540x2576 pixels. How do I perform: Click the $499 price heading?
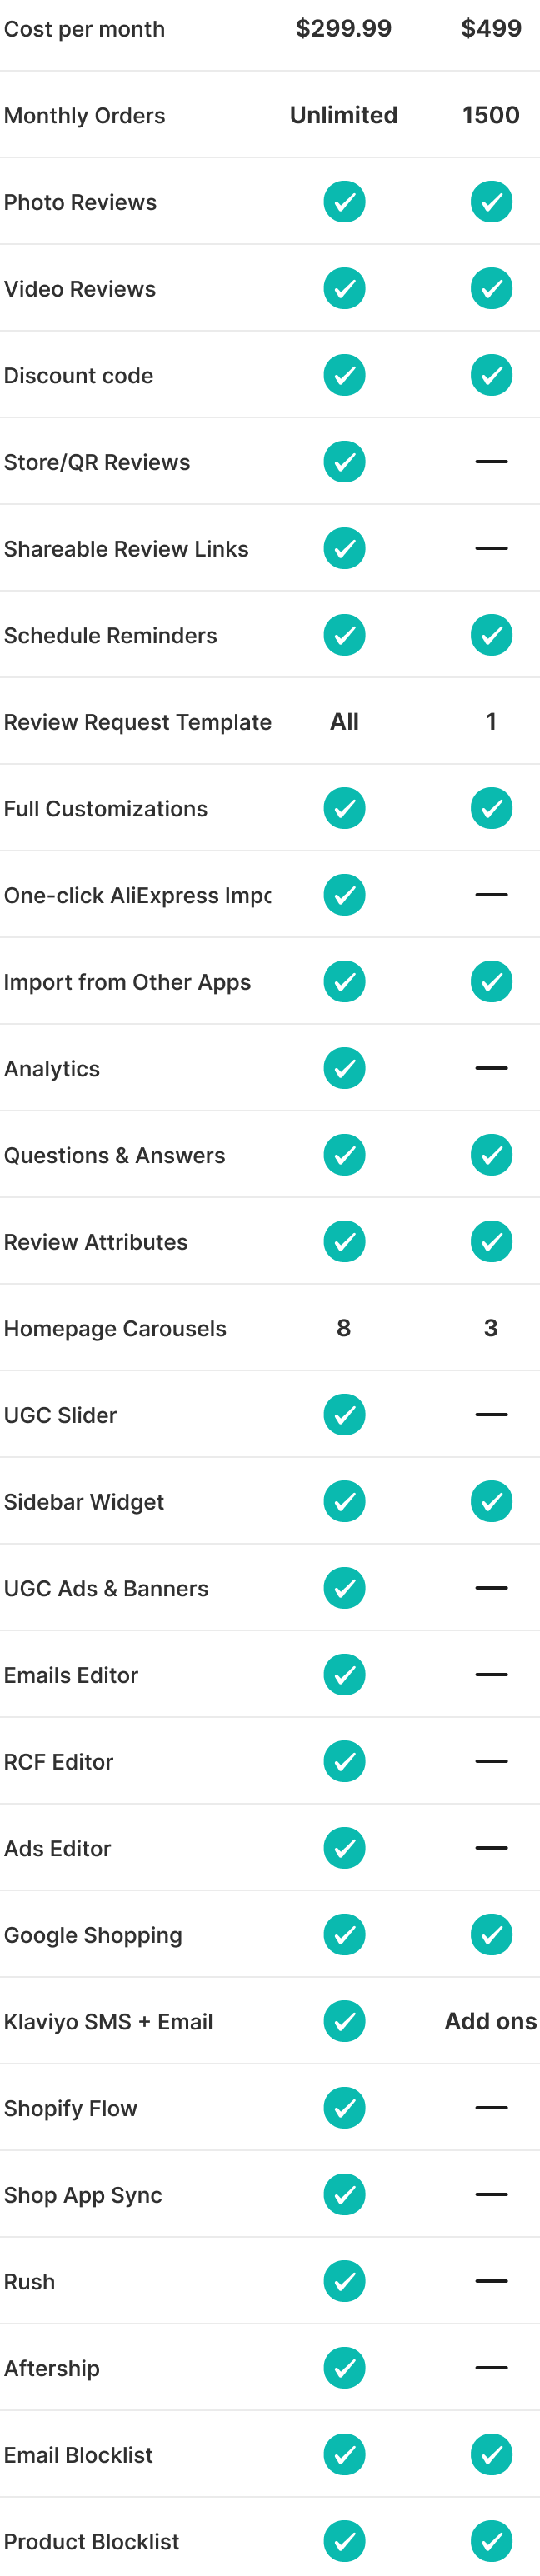coord(491,29)
